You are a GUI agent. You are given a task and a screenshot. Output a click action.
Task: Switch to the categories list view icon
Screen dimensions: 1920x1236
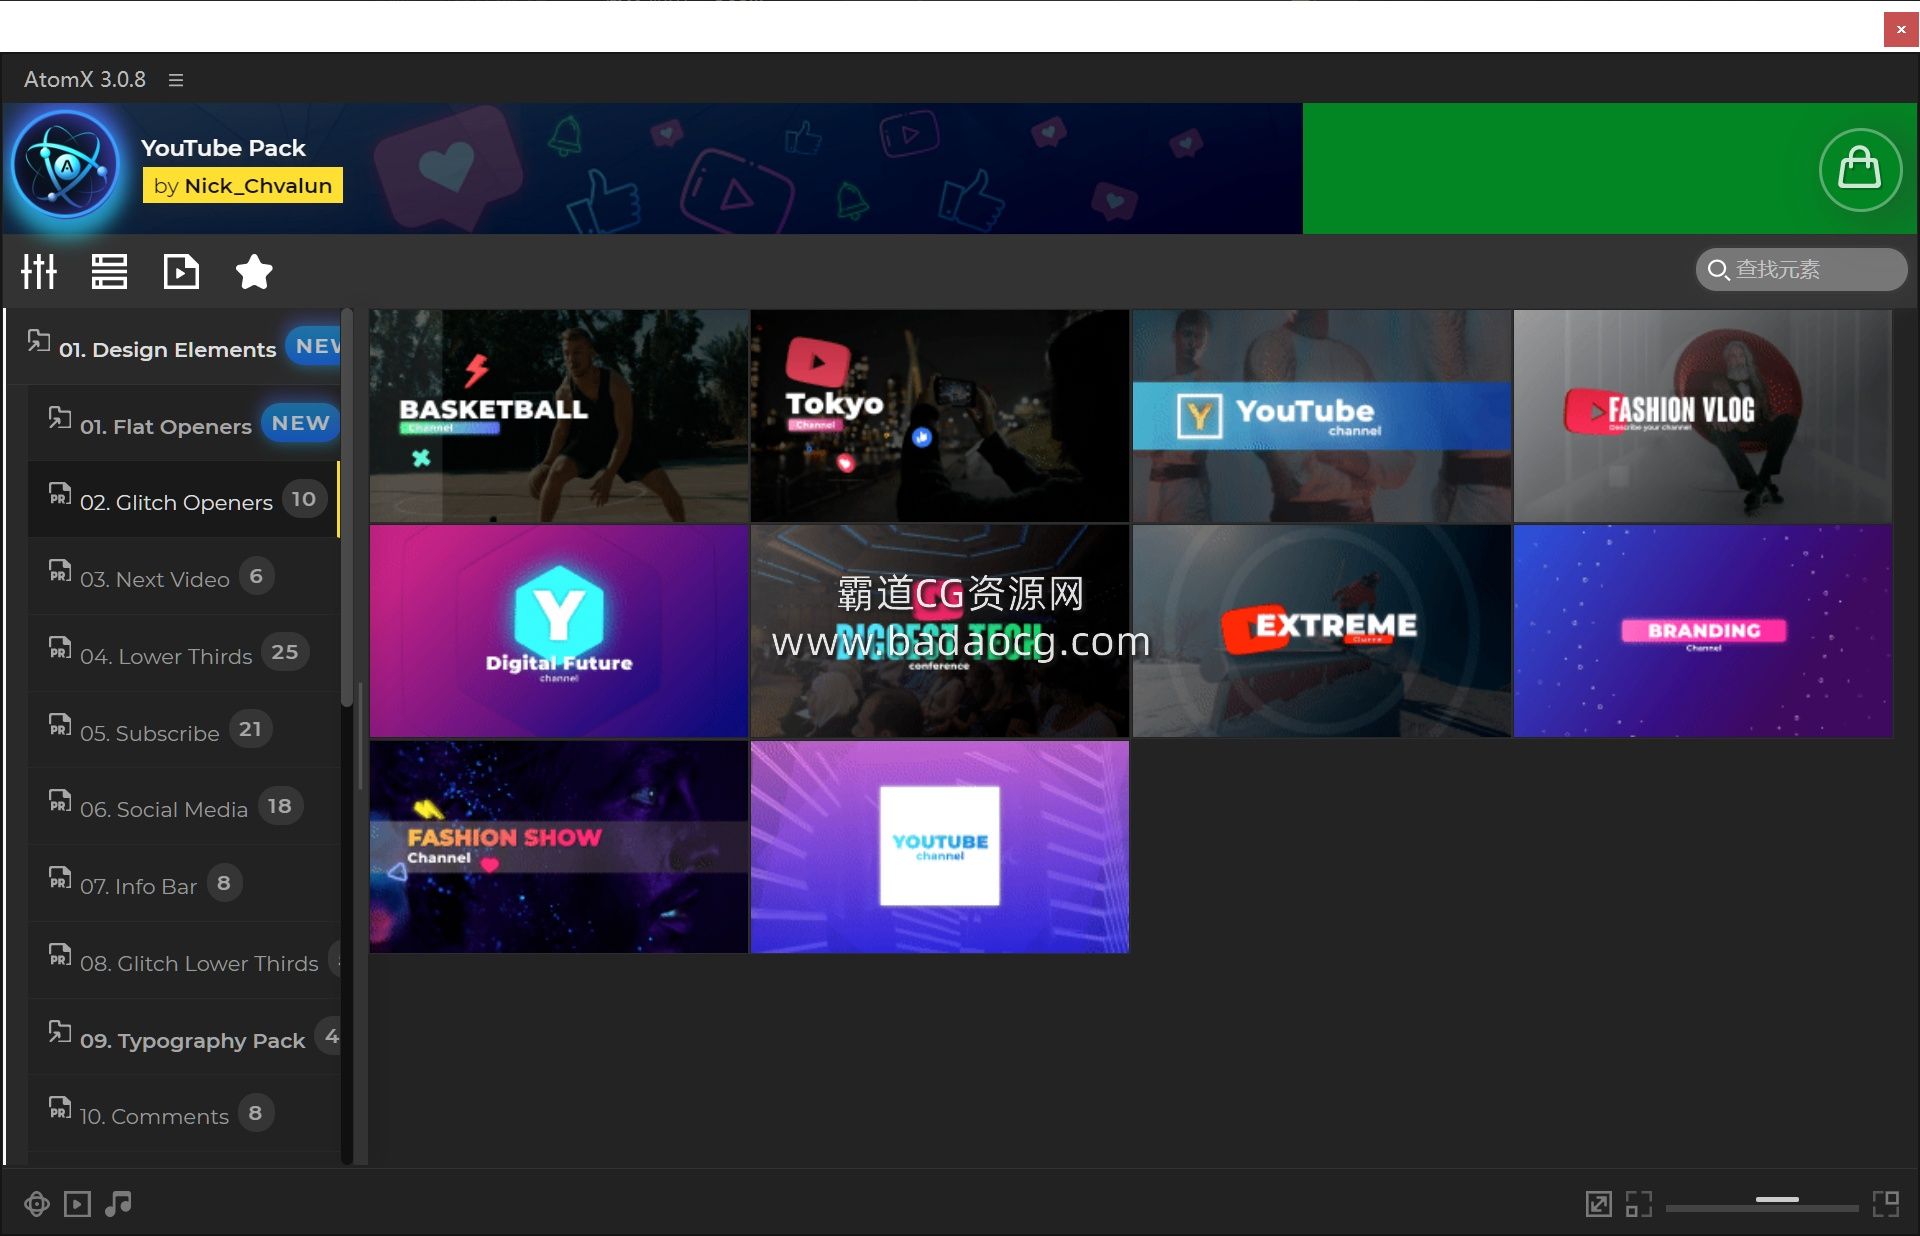[109, 271]
